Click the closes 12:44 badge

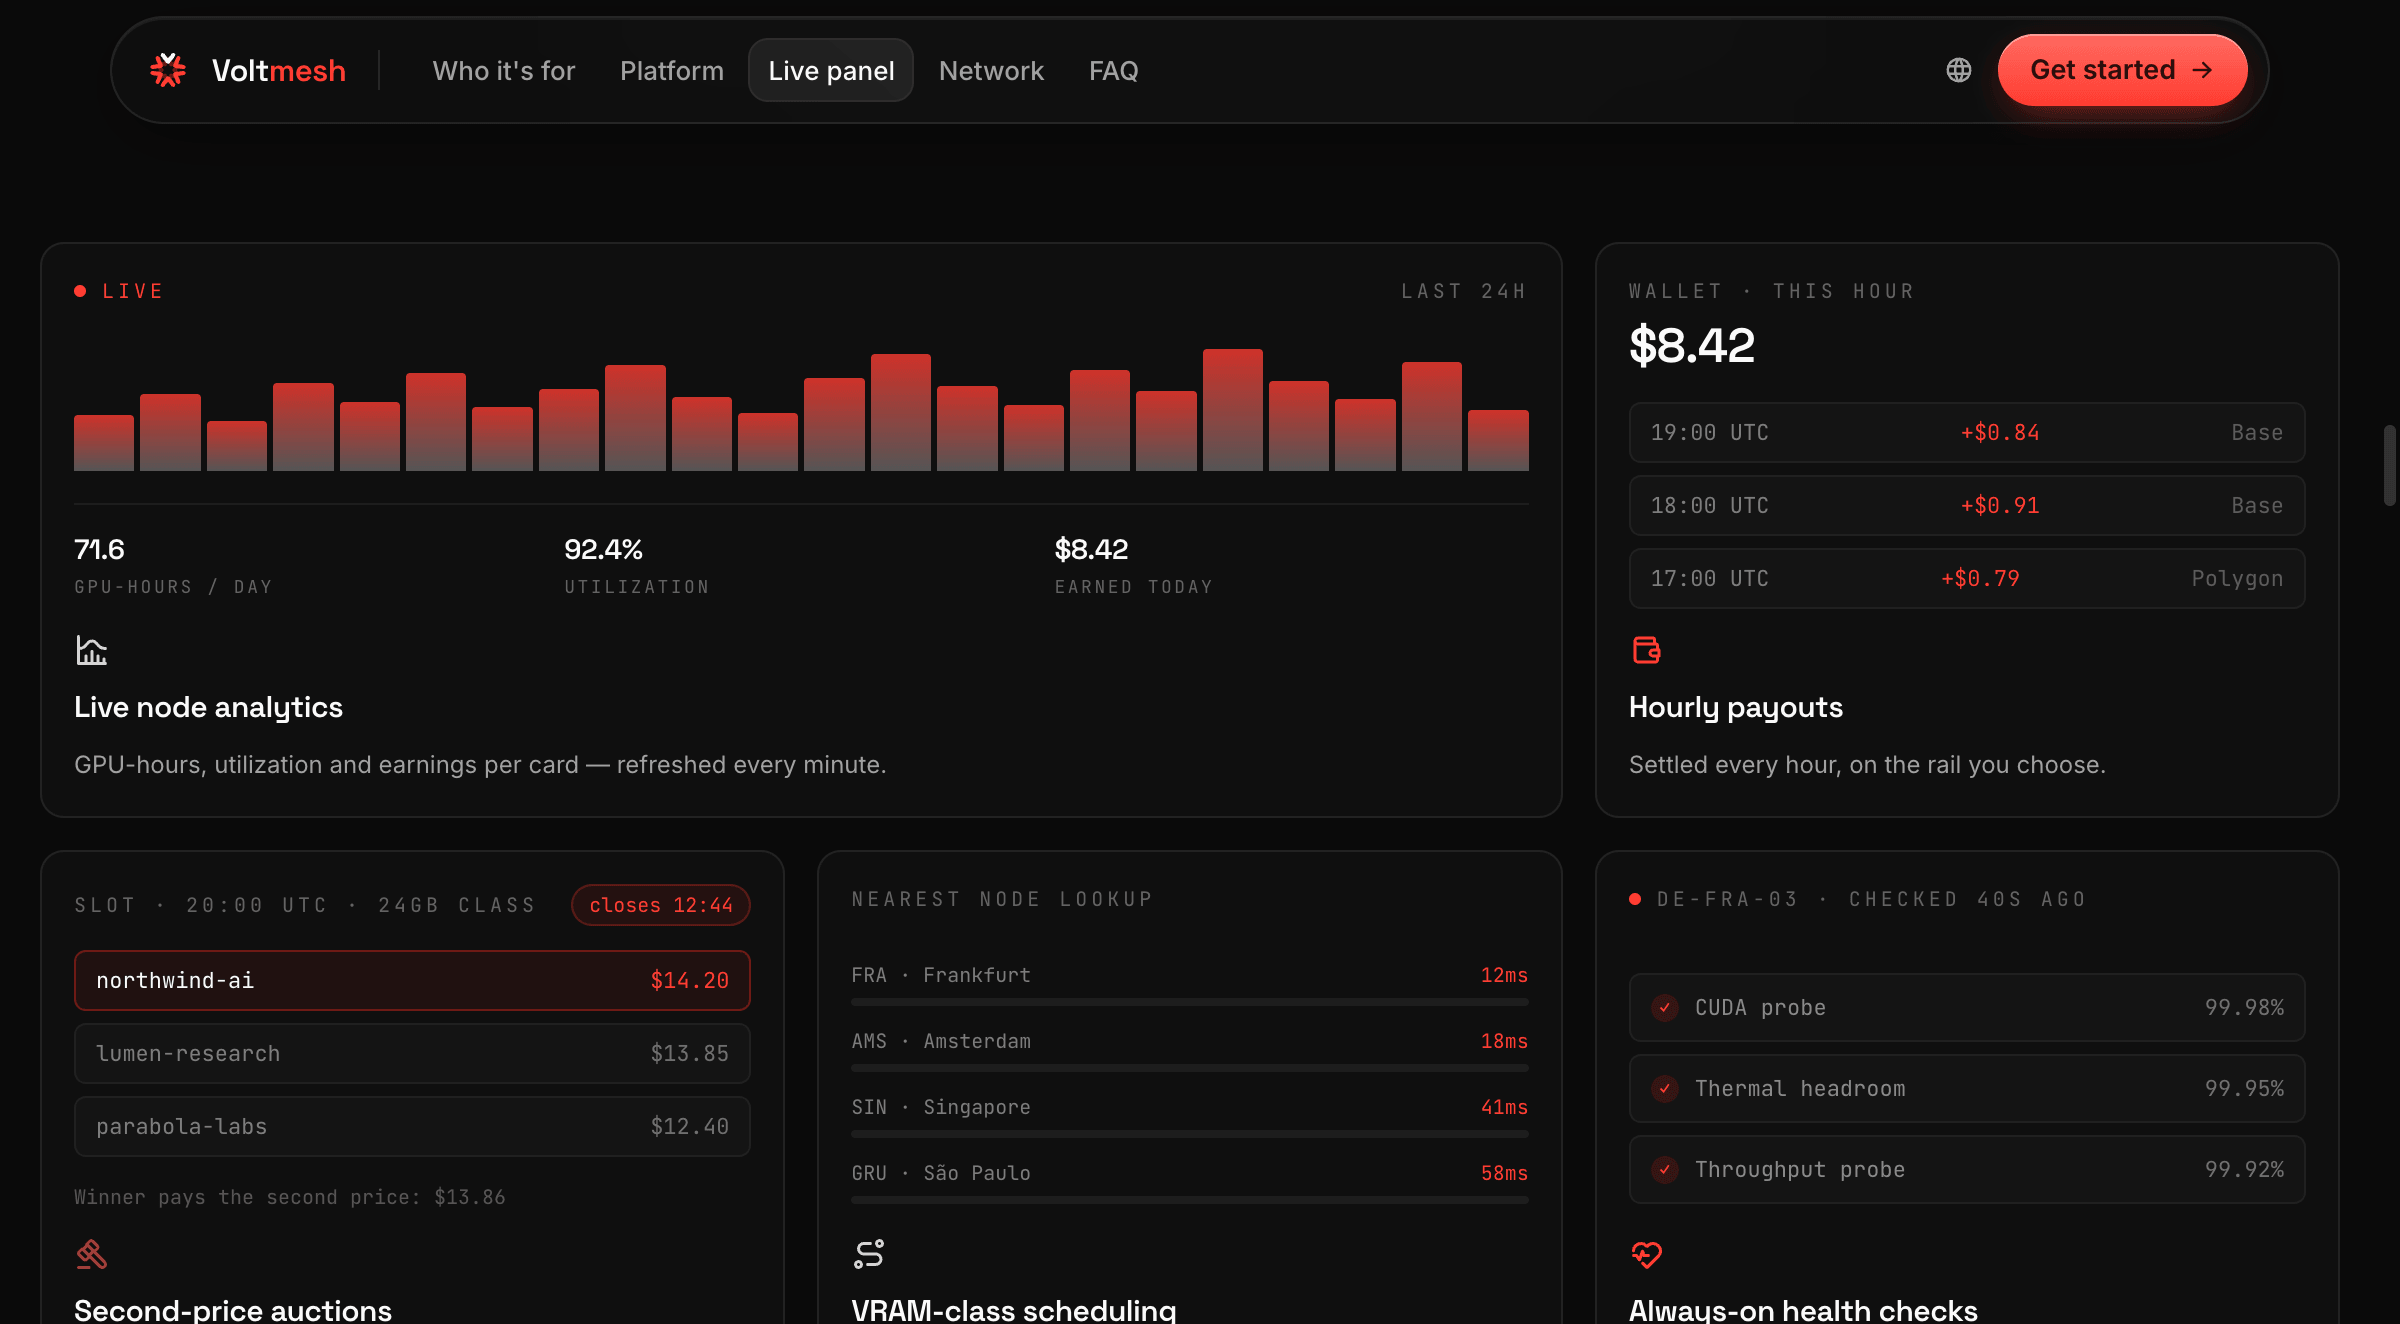click(661, 905)
